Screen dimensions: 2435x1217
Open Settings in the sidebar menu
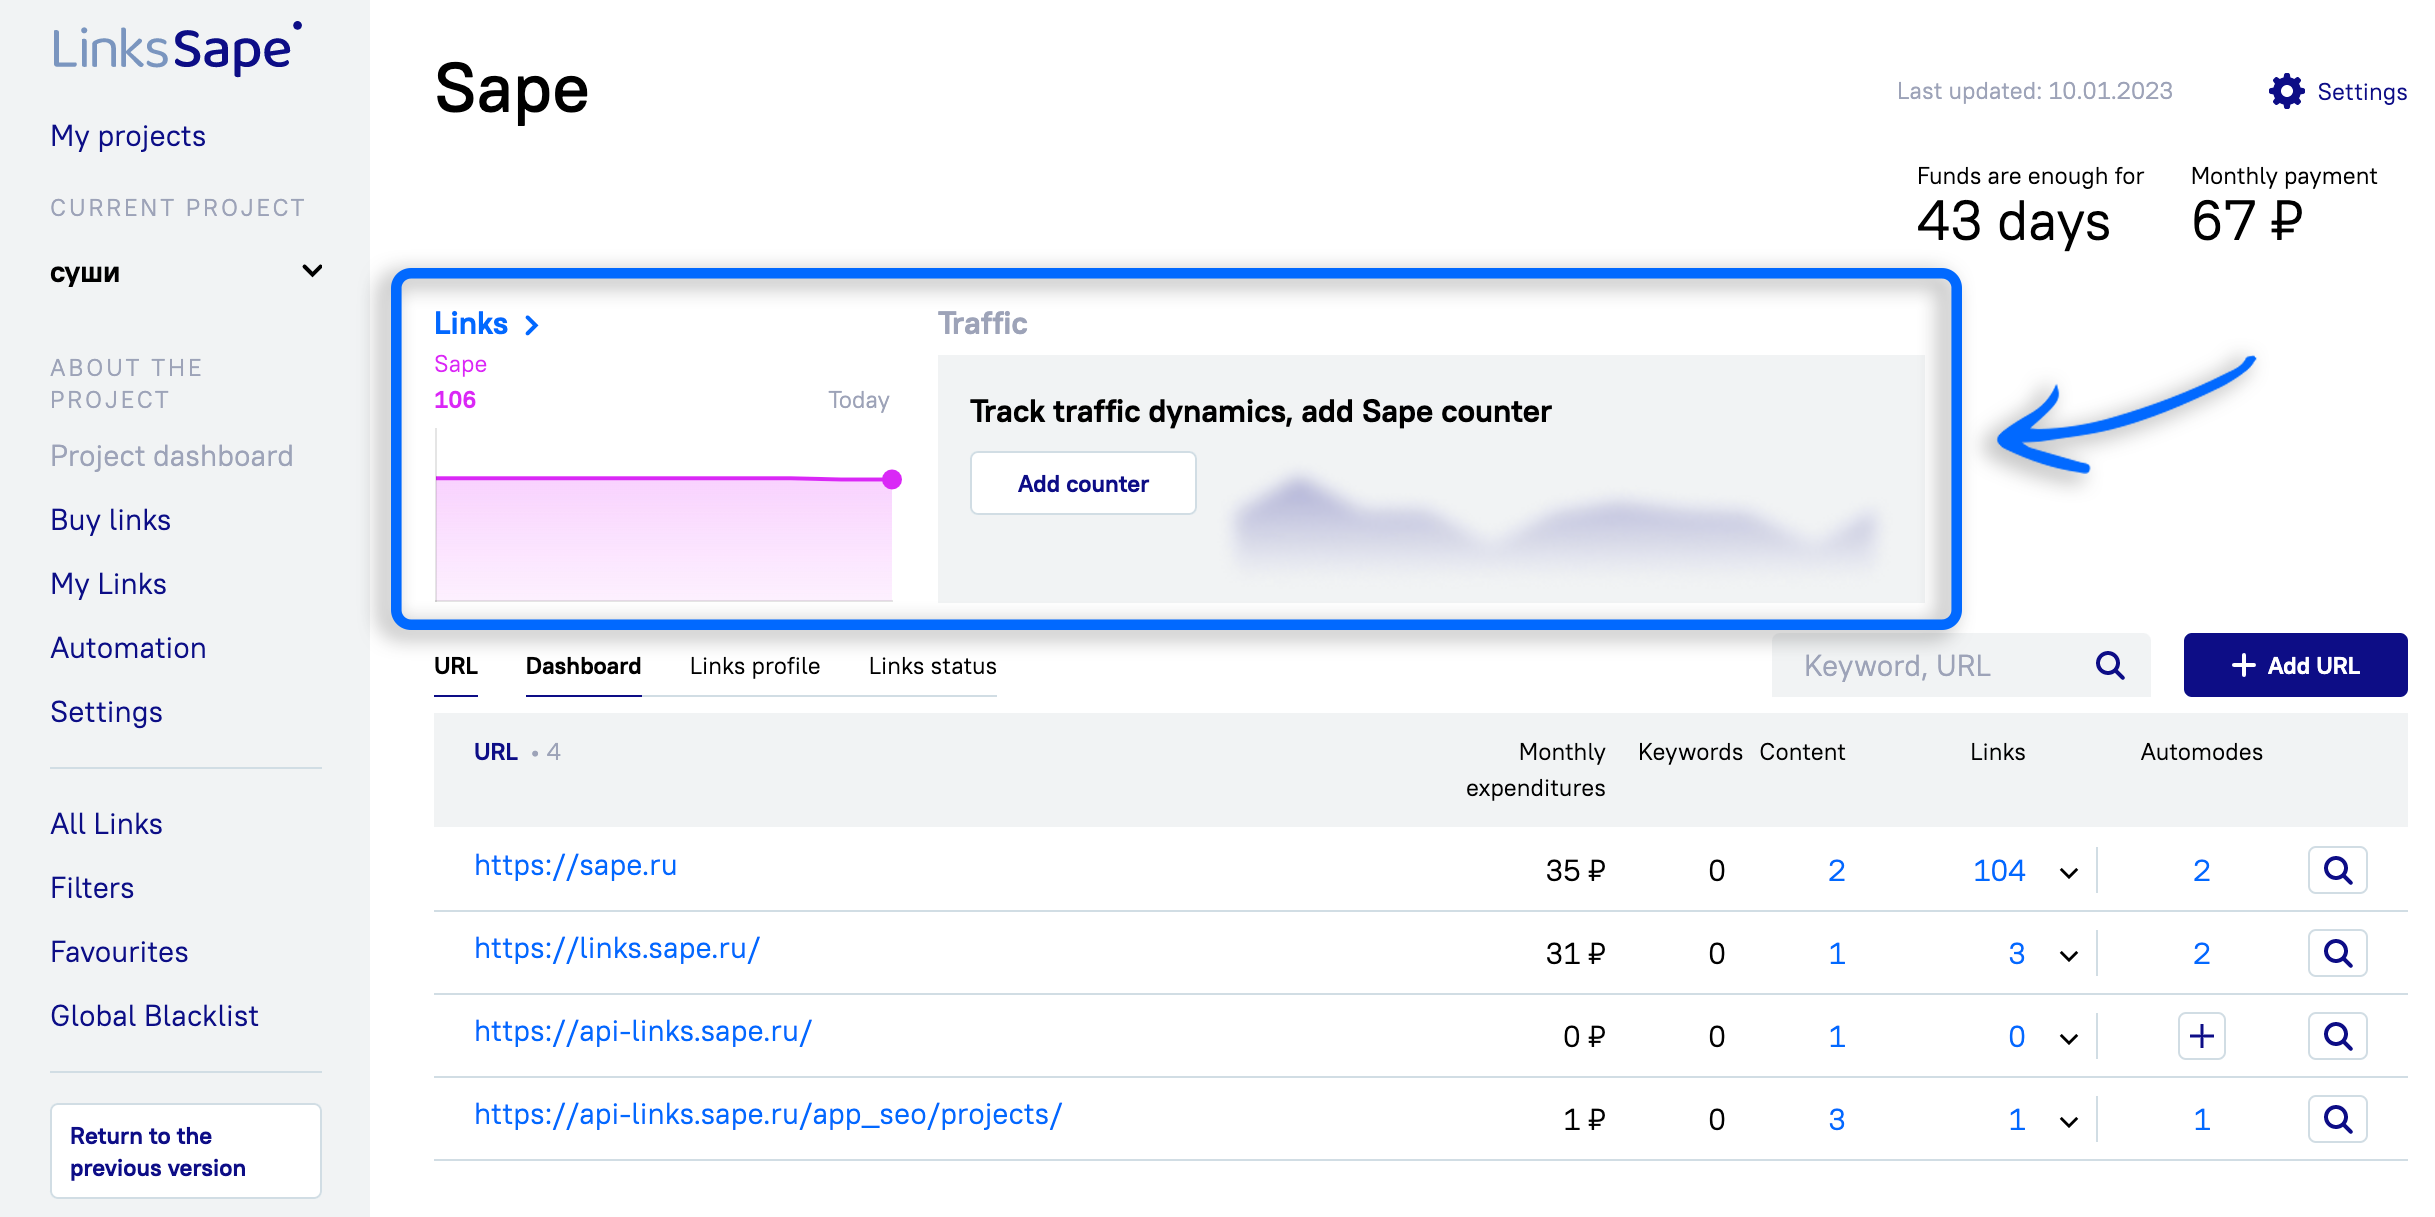point(107,712)
